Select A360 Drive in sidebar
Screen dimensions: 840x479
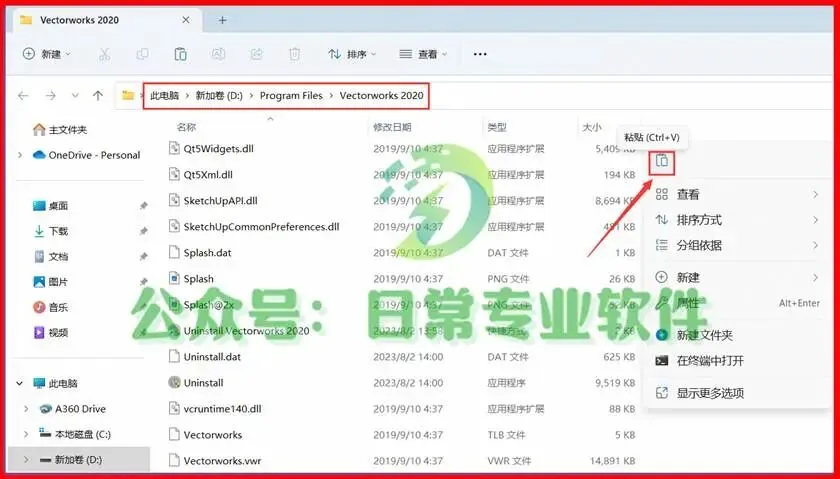(x=73, y=409)
